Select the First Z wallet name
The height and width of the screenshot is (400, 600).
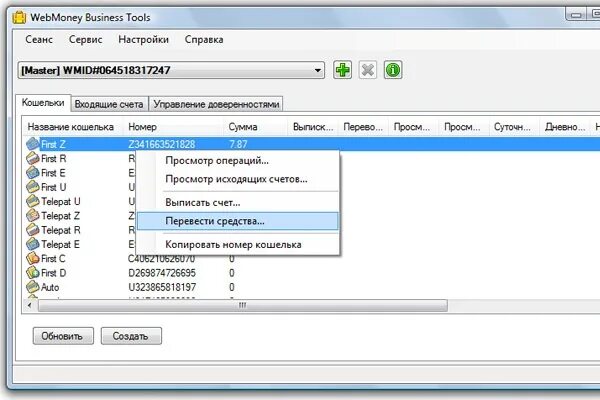53,144
